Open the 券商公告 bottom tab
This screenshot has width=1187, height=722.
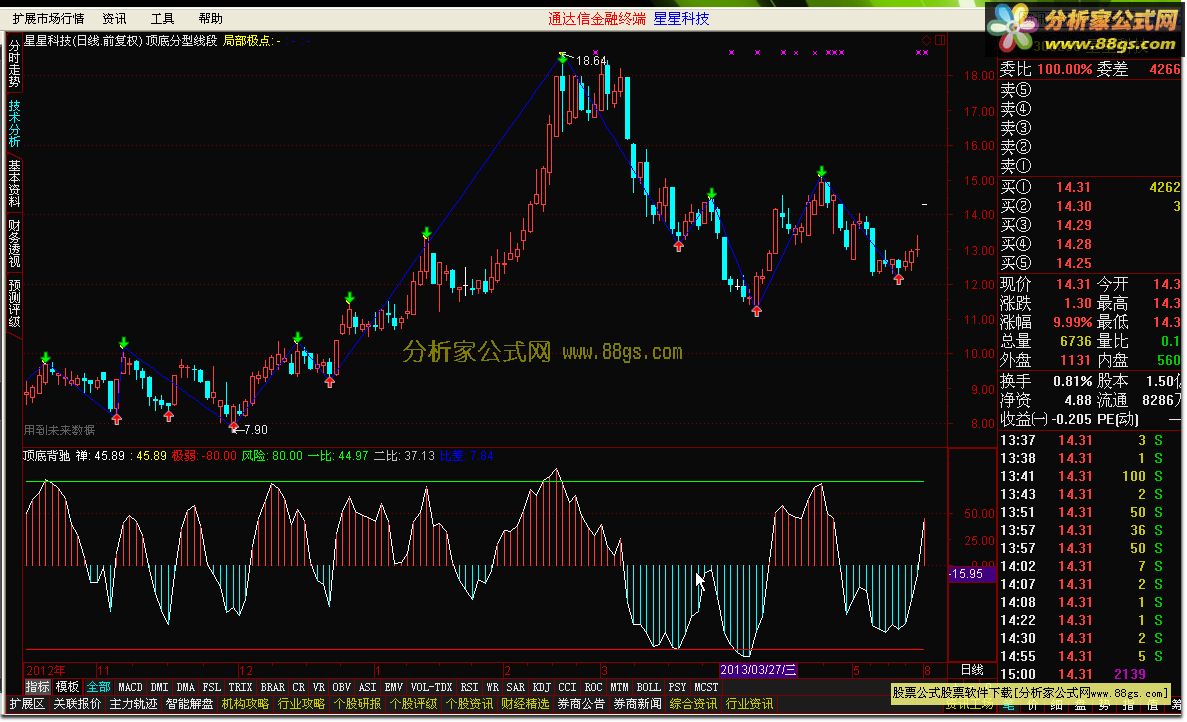click(581, 704)
